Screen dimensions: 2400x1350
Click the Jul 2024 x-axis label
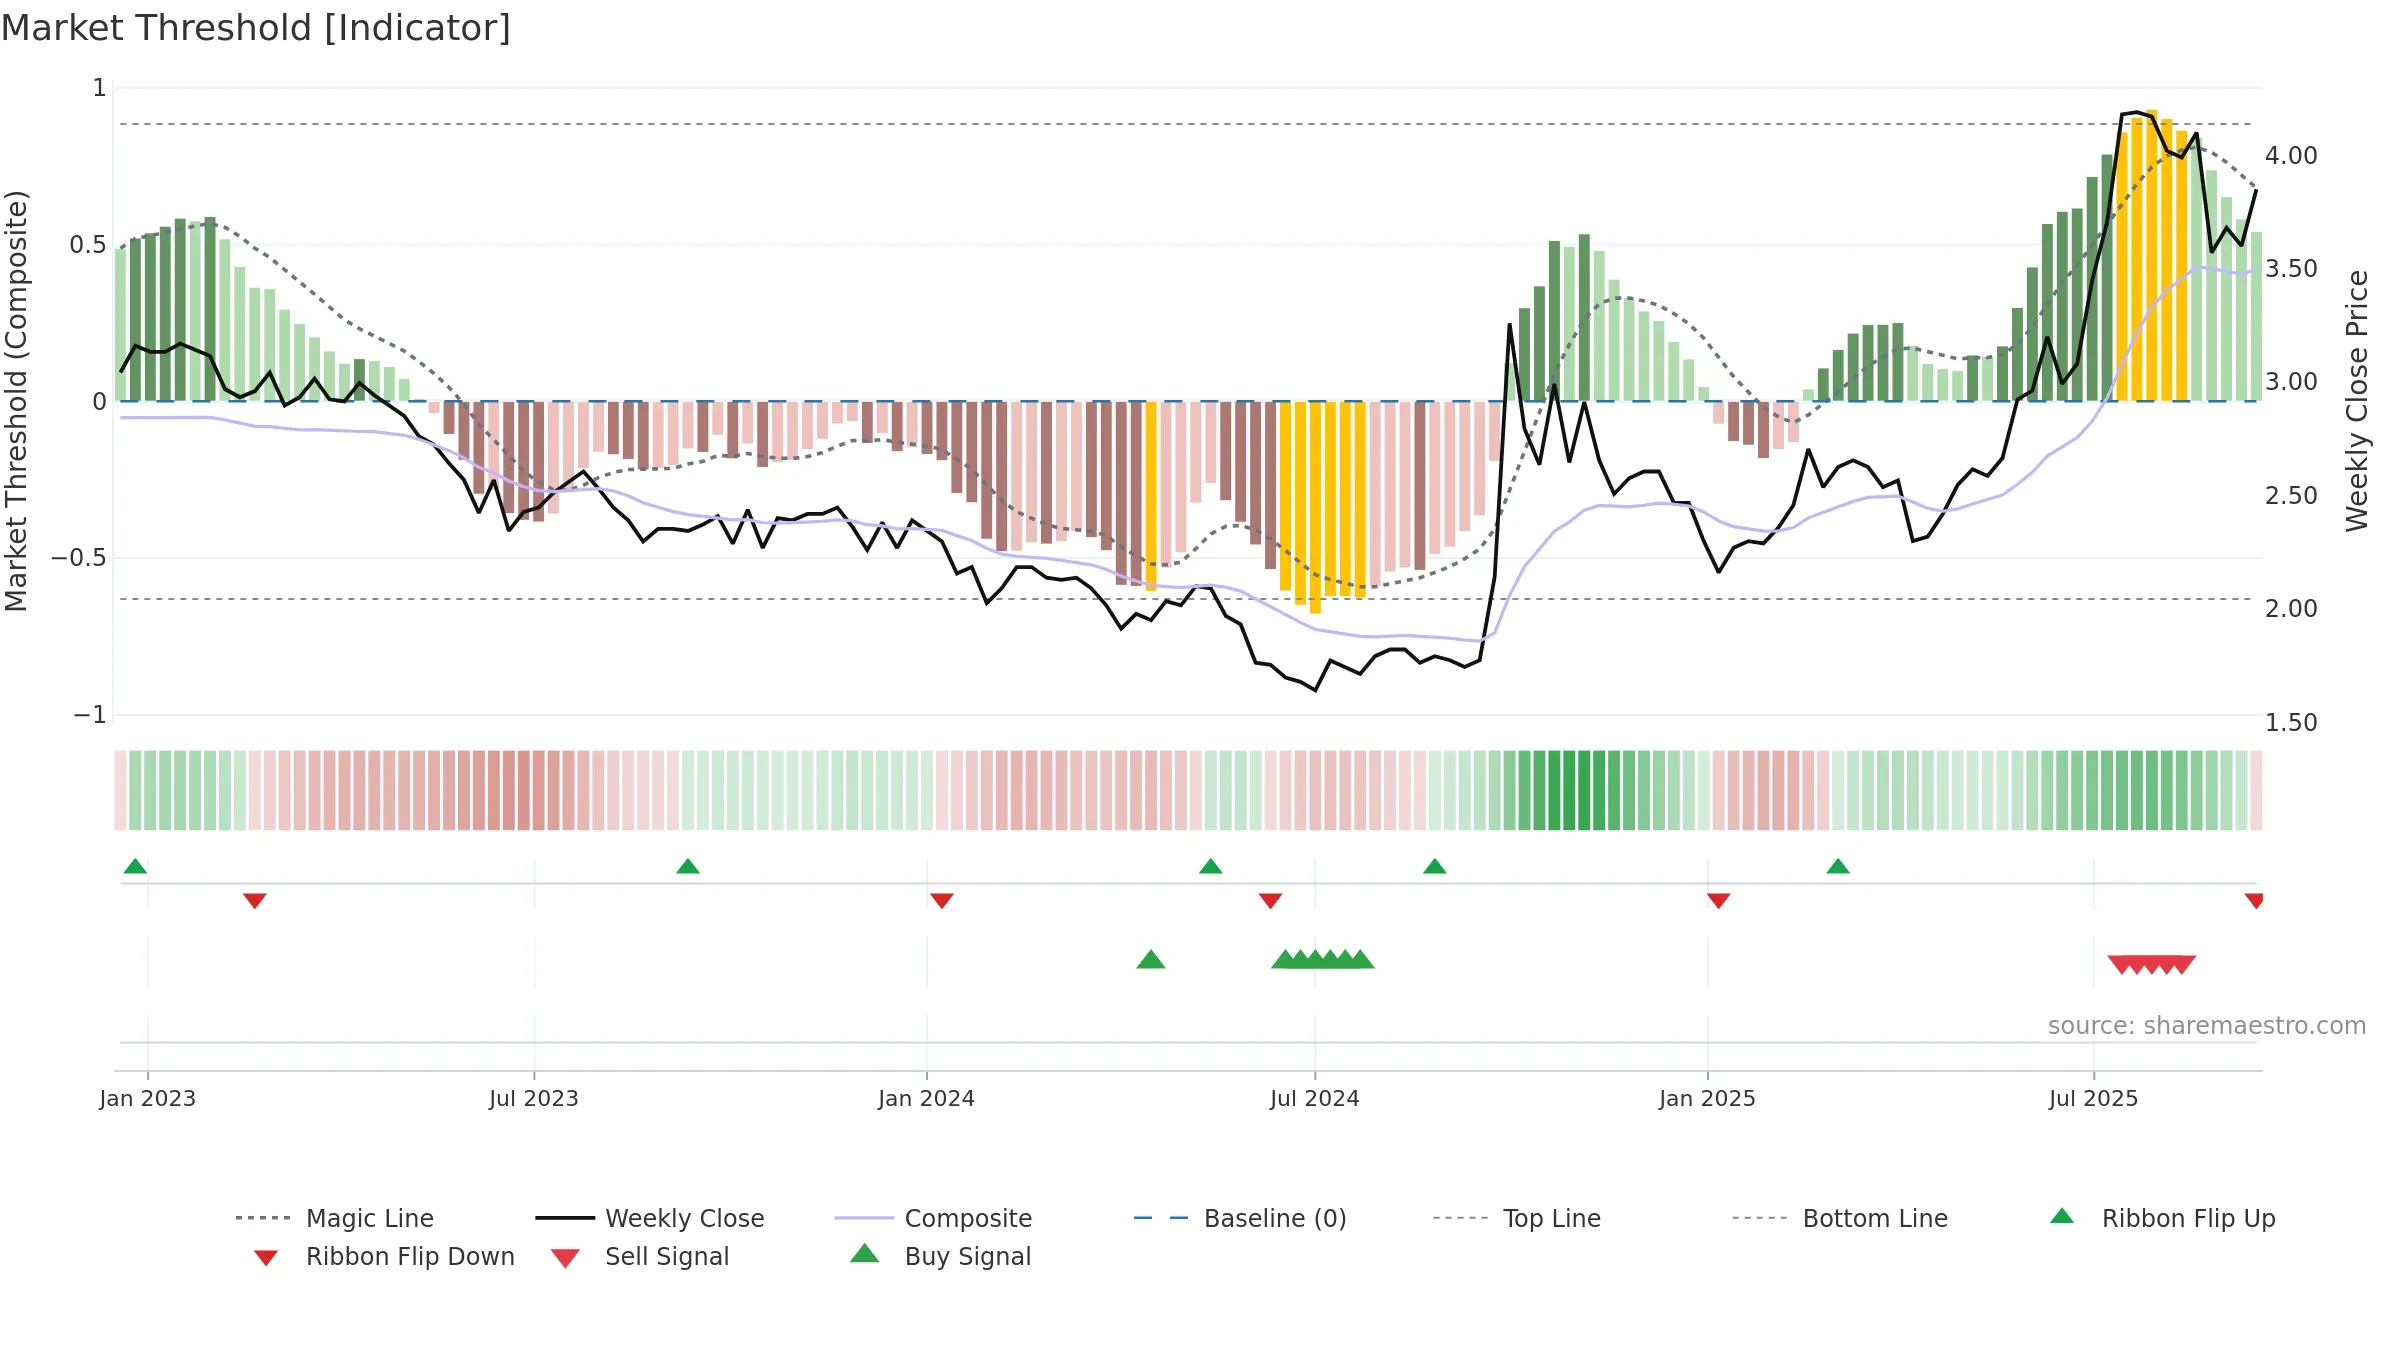coord(1315,1098)
